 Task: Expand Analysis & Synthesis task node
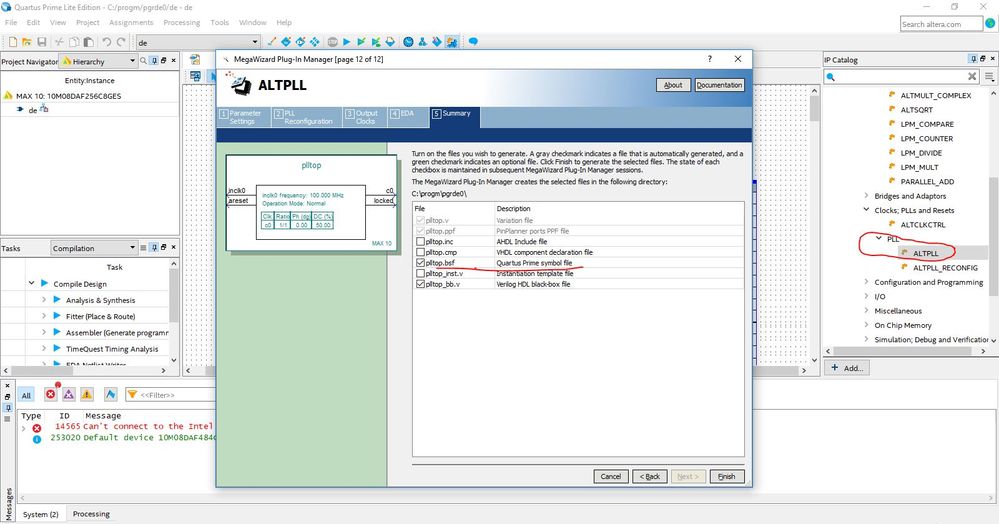[44, 300]
